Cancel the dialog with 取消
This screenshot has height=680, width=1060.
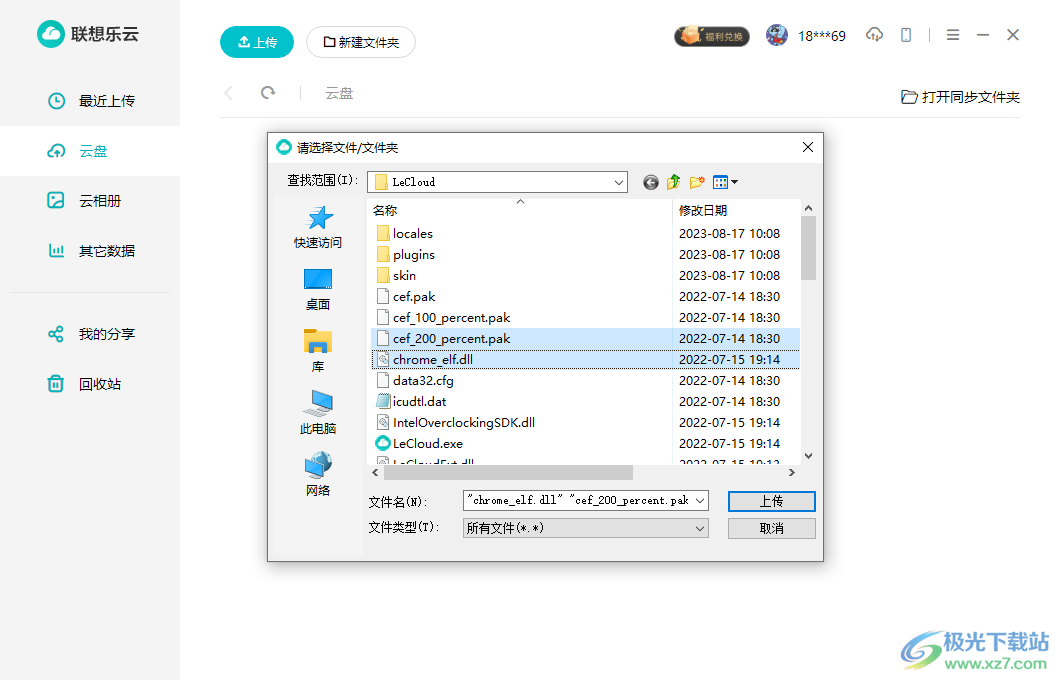pos(771,528)
